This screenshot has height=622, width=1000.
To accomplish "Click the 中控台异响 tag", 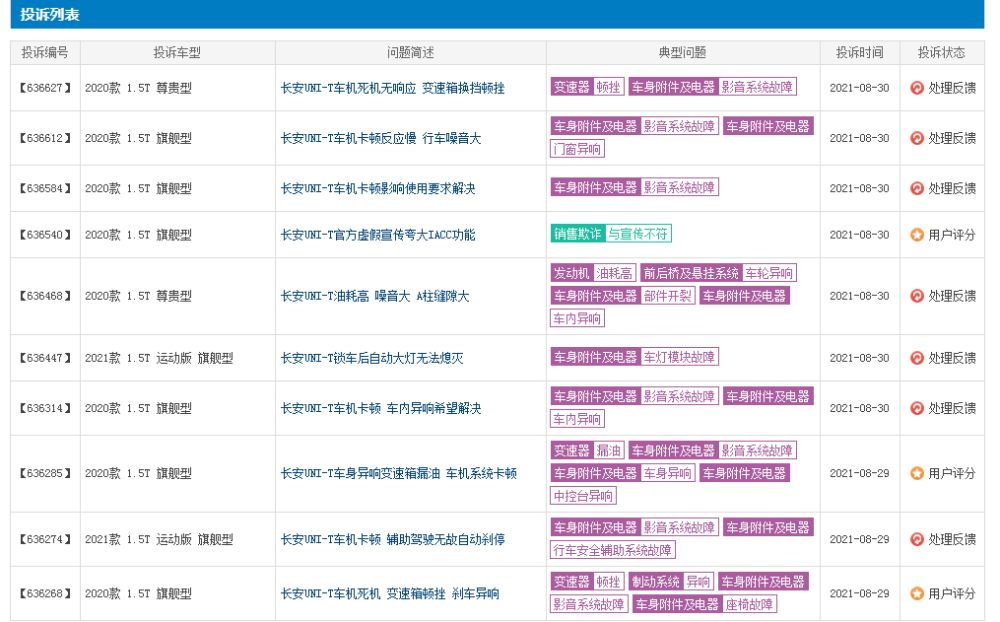I will pyautogui.click(x=583, y=496).
